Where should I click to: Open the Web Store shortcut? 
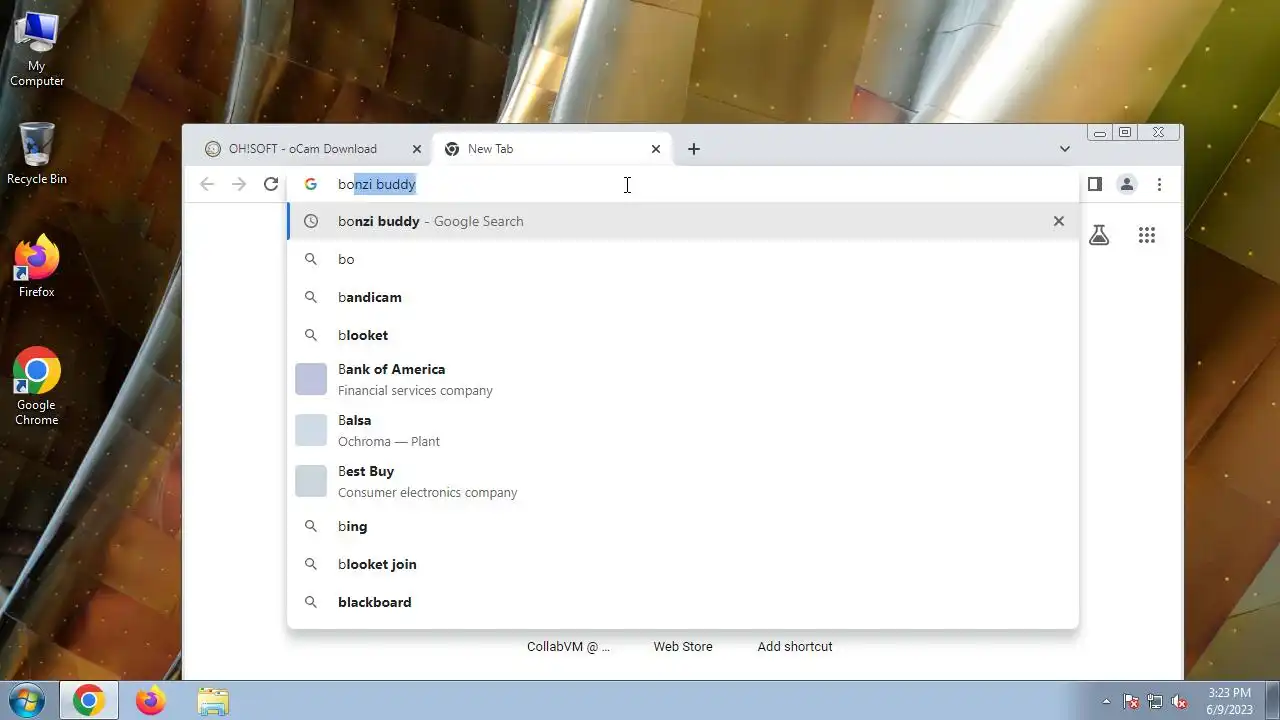(x=683, y=647)
